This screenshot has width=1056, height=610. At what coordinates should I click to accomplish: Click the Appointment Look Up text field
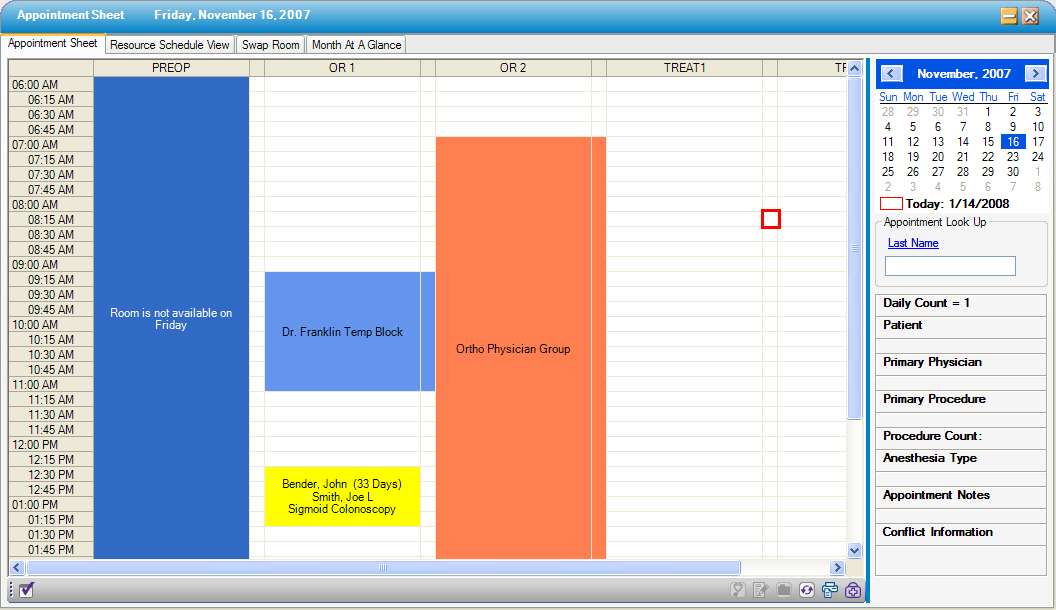point(950,266)
